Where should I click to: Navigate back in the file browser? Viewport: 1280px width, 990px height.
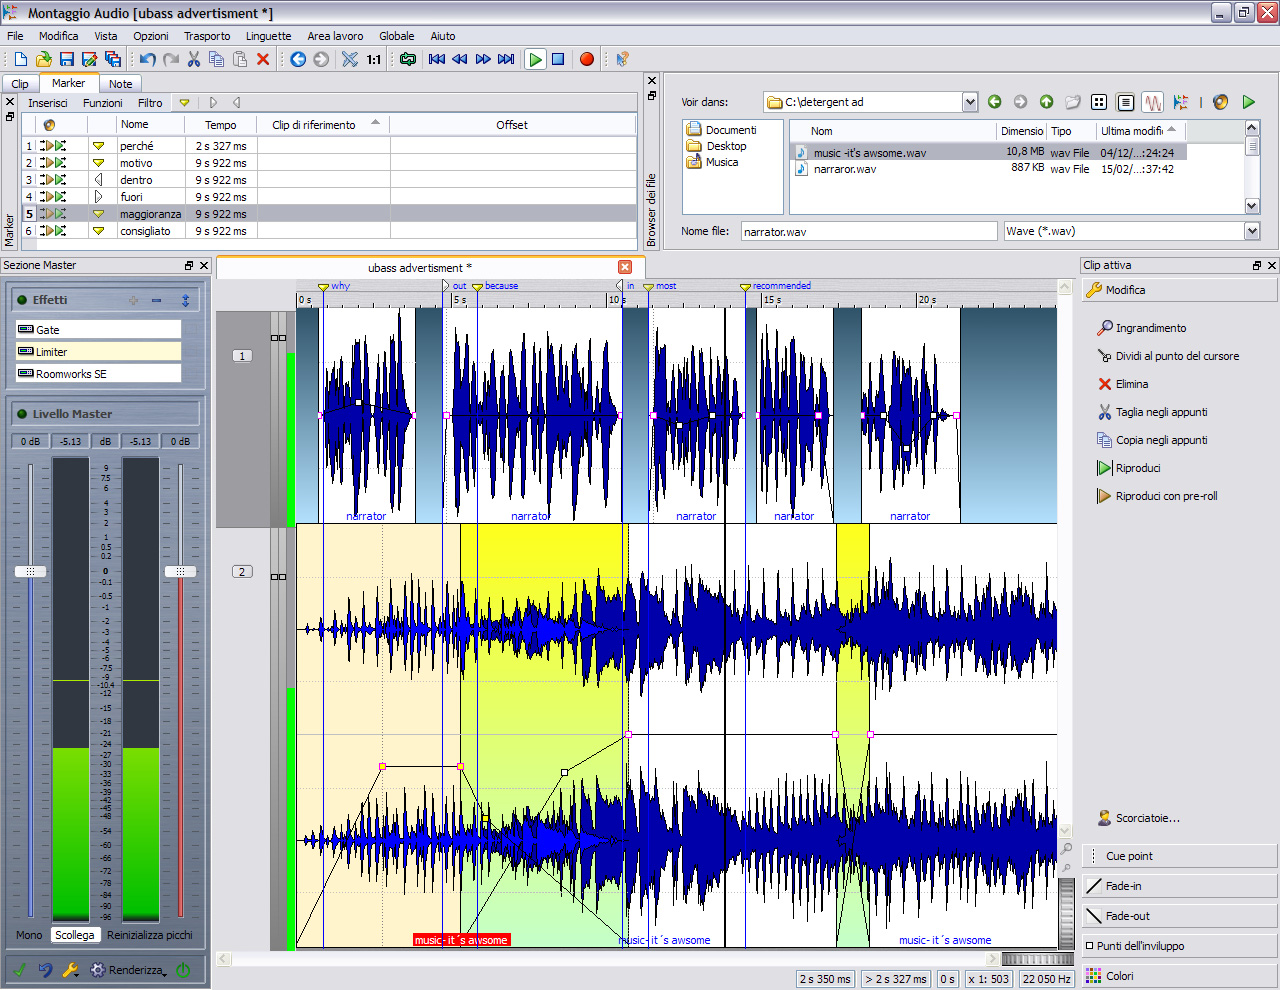pyautogui.click(x=994, y=102)
